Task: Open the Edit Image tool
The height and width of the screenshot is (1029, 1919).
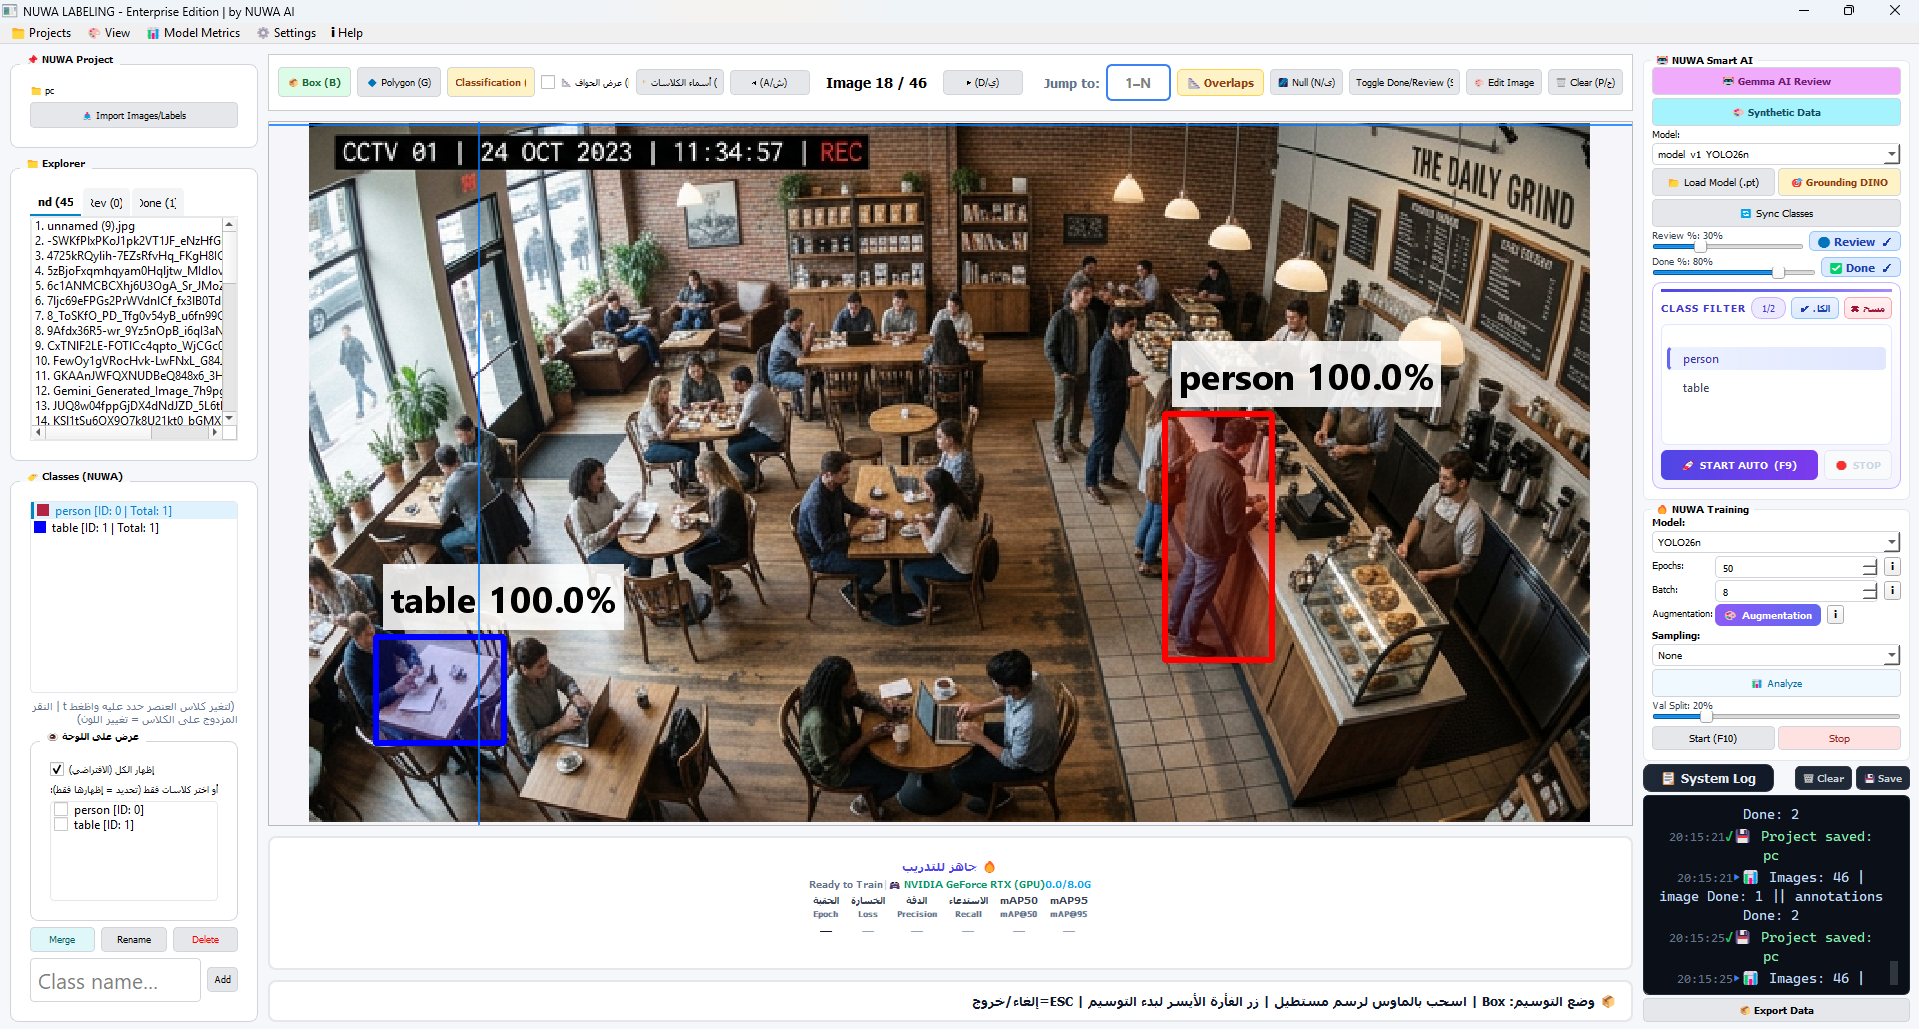Action: pyautogui.click(x=1503, y=83)
